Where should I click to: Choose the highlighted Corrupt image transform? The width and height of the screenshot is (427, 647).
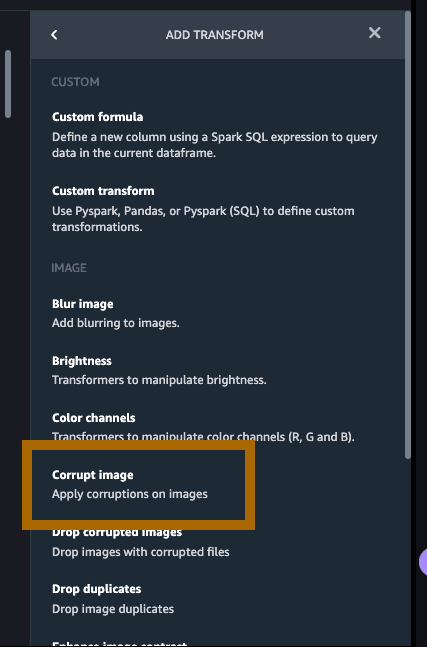coord(138,484)
